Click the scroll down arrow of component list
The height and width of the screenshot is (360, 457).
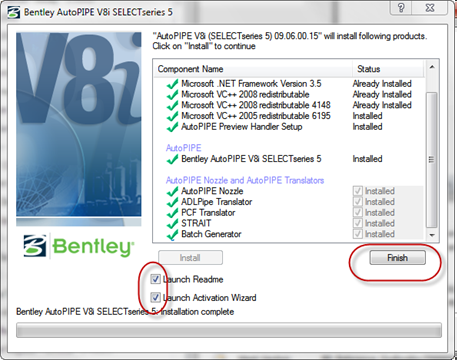[432, 235]
